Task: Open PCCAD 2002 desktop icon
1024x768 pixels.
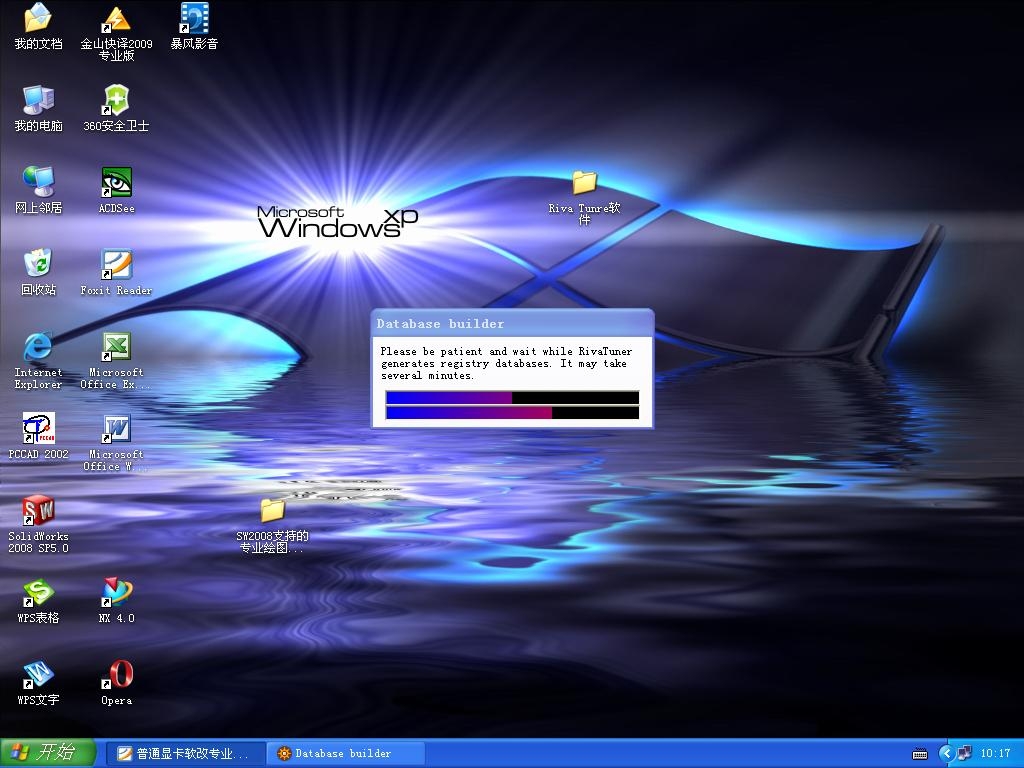Action: (x=38, y=436)
